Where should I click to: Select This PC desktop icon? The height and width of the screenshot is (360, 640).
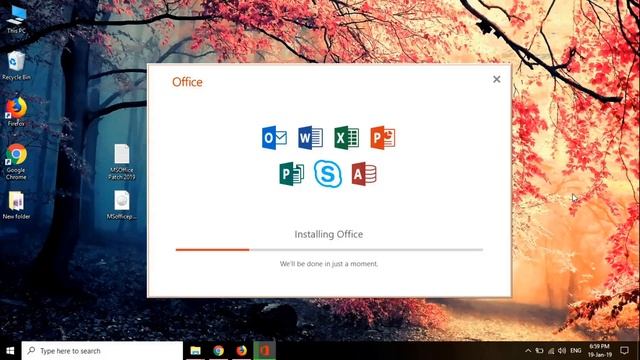[x=16, y=20]
